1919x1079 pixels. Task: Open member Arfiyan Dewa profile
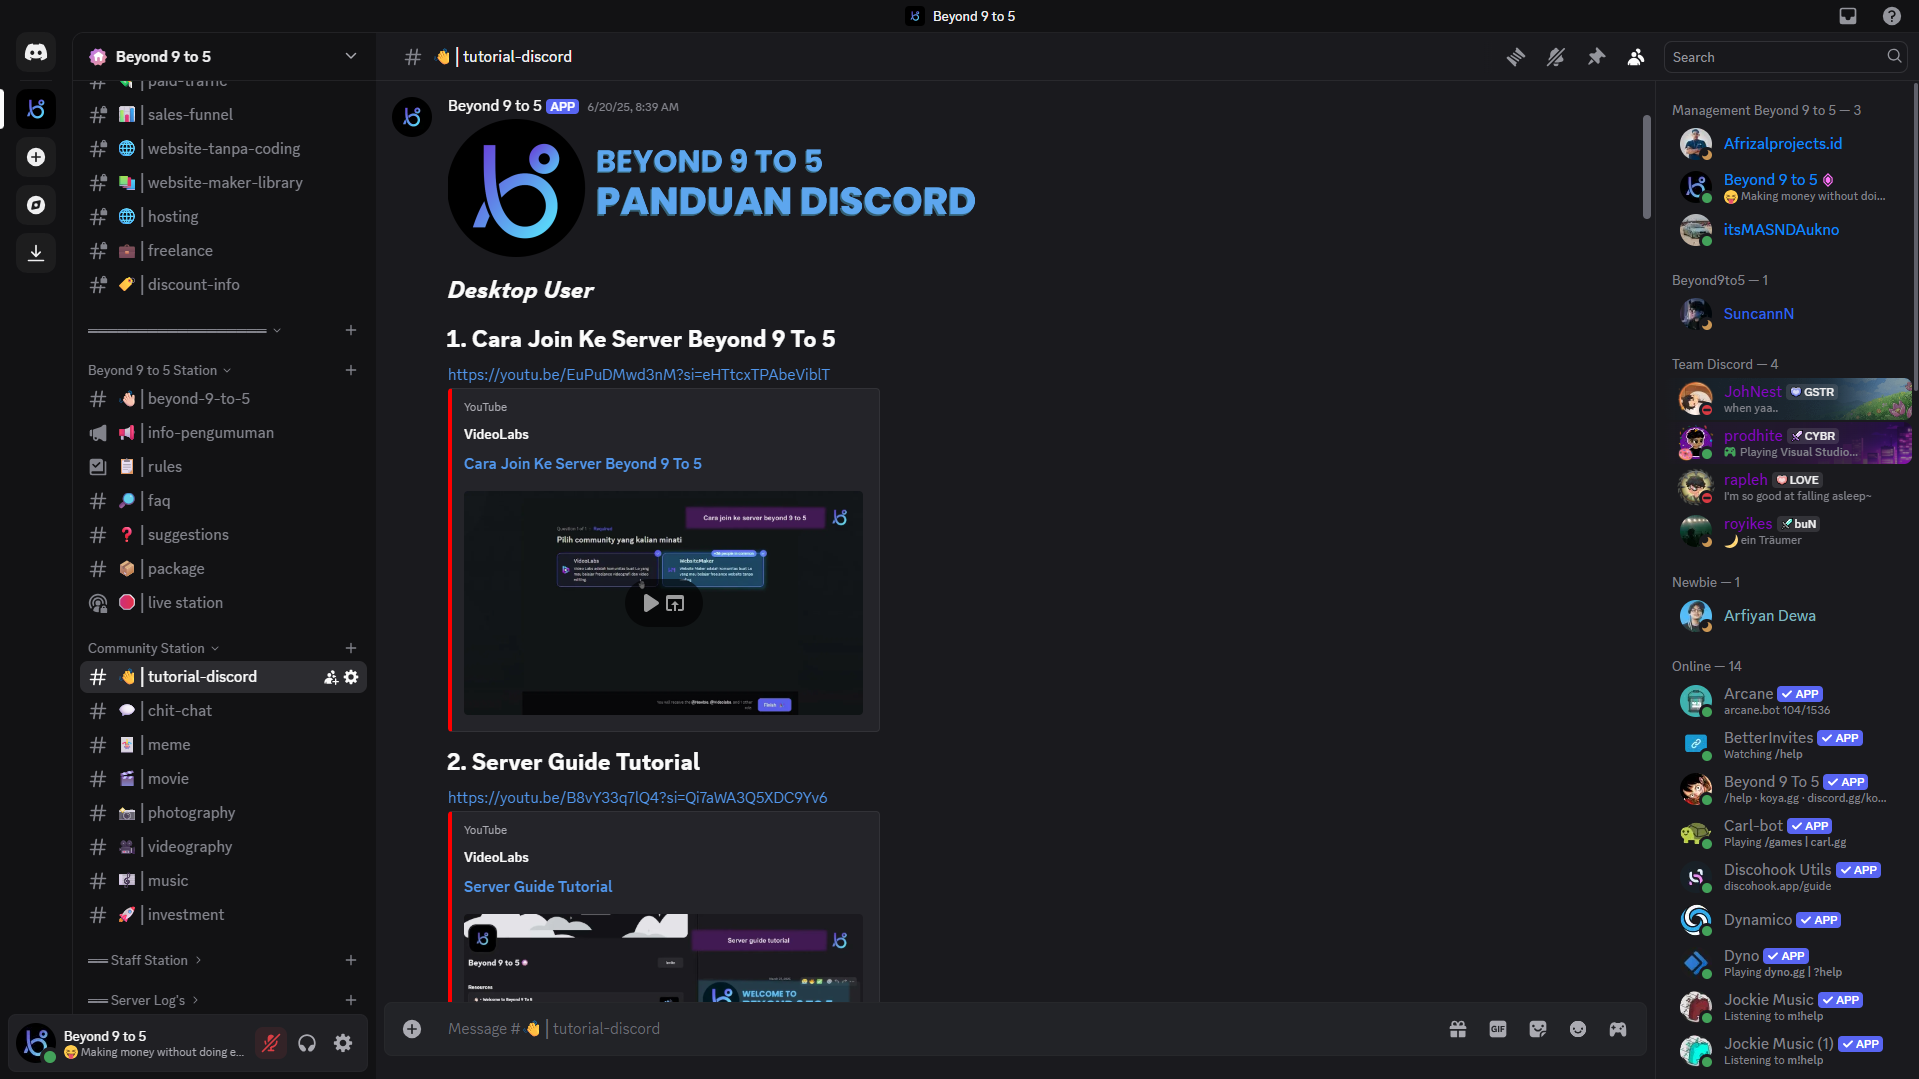click(1791, 616)
